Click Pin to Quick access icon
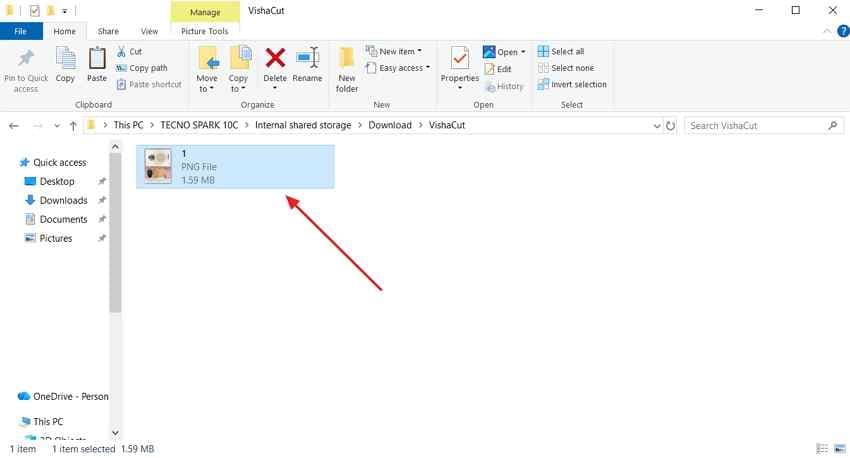The width and height of the screenshot is (850, 458). [25, 59]
